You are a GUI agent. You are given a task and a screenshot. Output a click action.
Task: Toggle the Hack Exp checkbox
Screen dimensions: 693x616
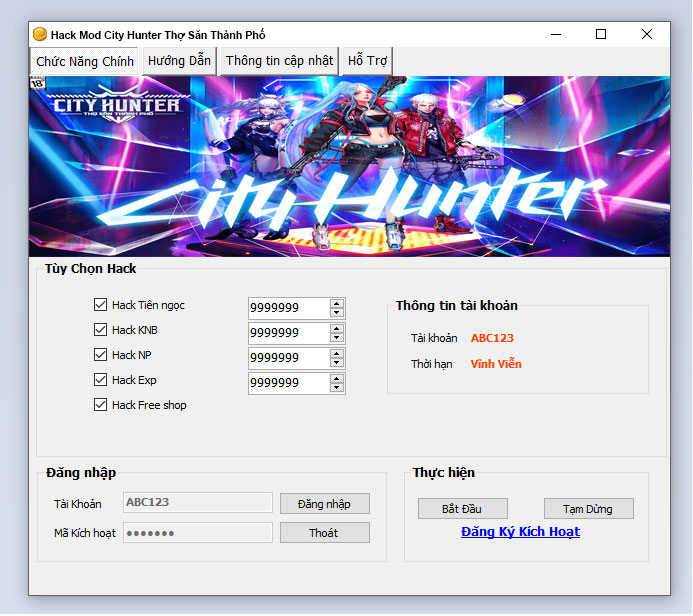[100, 380]
